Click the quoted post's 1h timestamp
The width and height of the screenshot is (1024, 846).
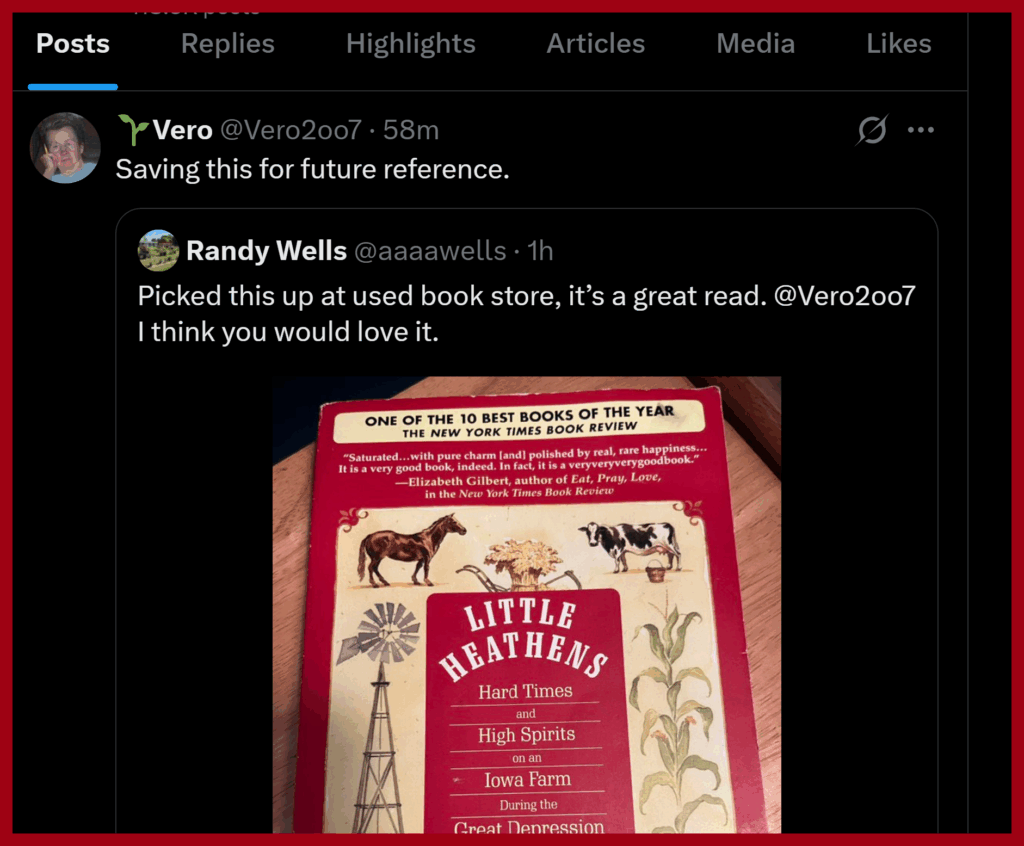[x=540, y=251]
